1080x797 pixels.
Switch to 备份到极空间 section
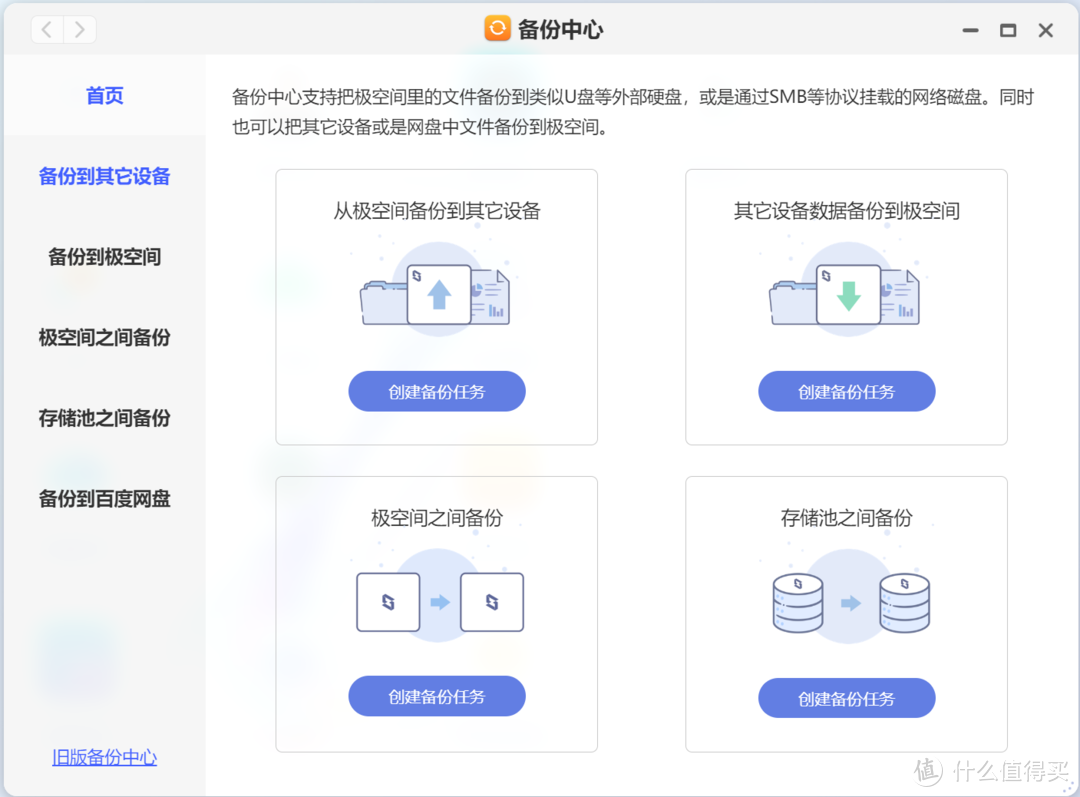(104, 257)
